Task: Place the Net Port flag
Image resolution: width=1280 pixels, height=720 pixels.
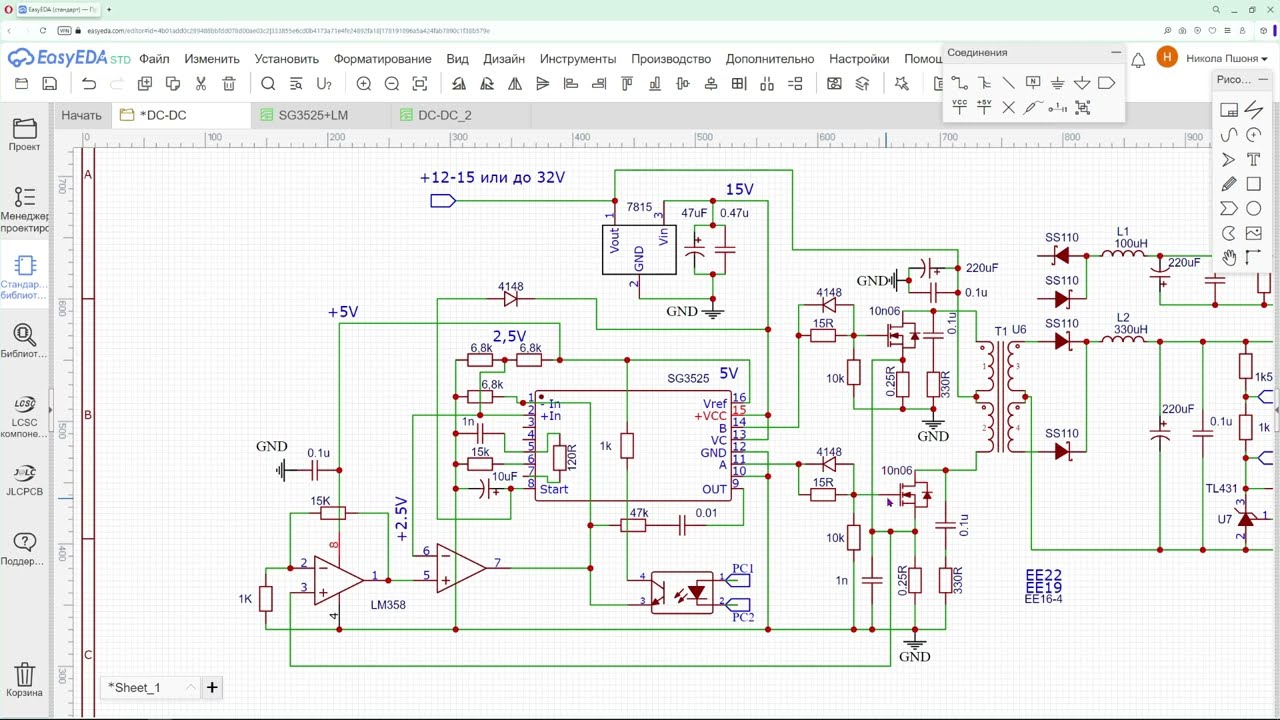Action: coord(1106,83)
